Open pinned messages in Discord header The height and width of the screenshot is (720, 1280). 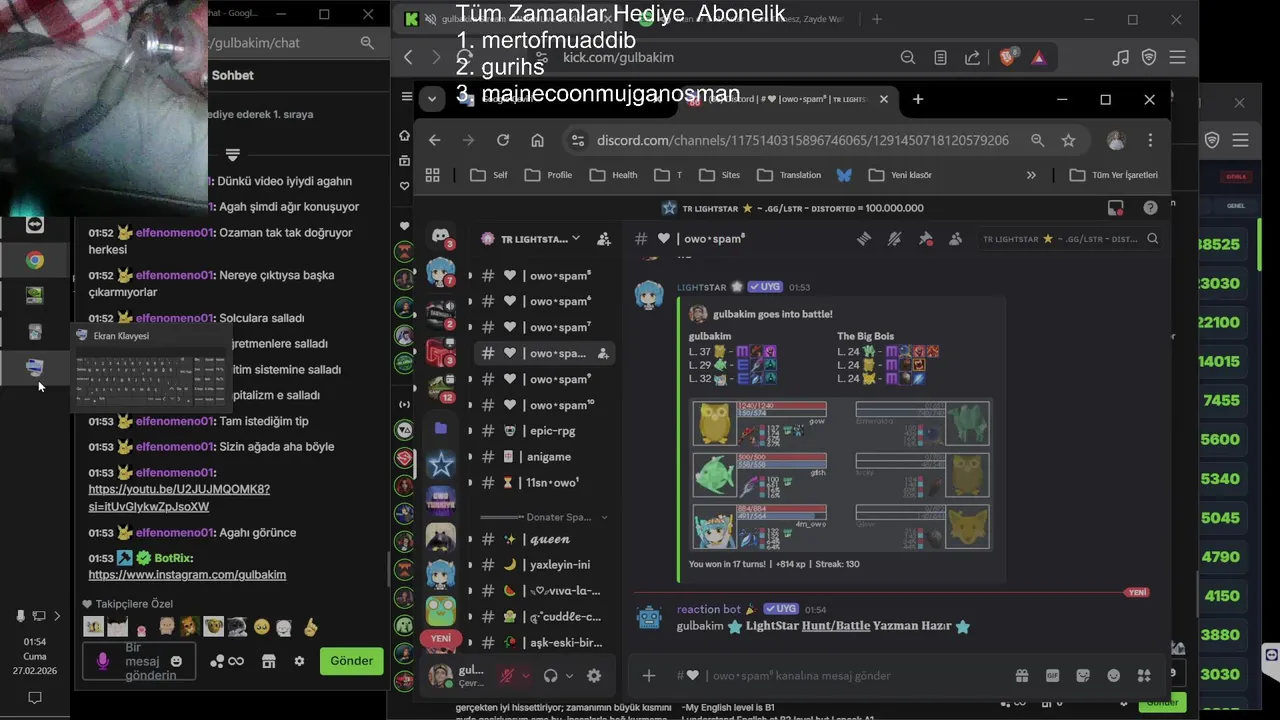(925, 239)
